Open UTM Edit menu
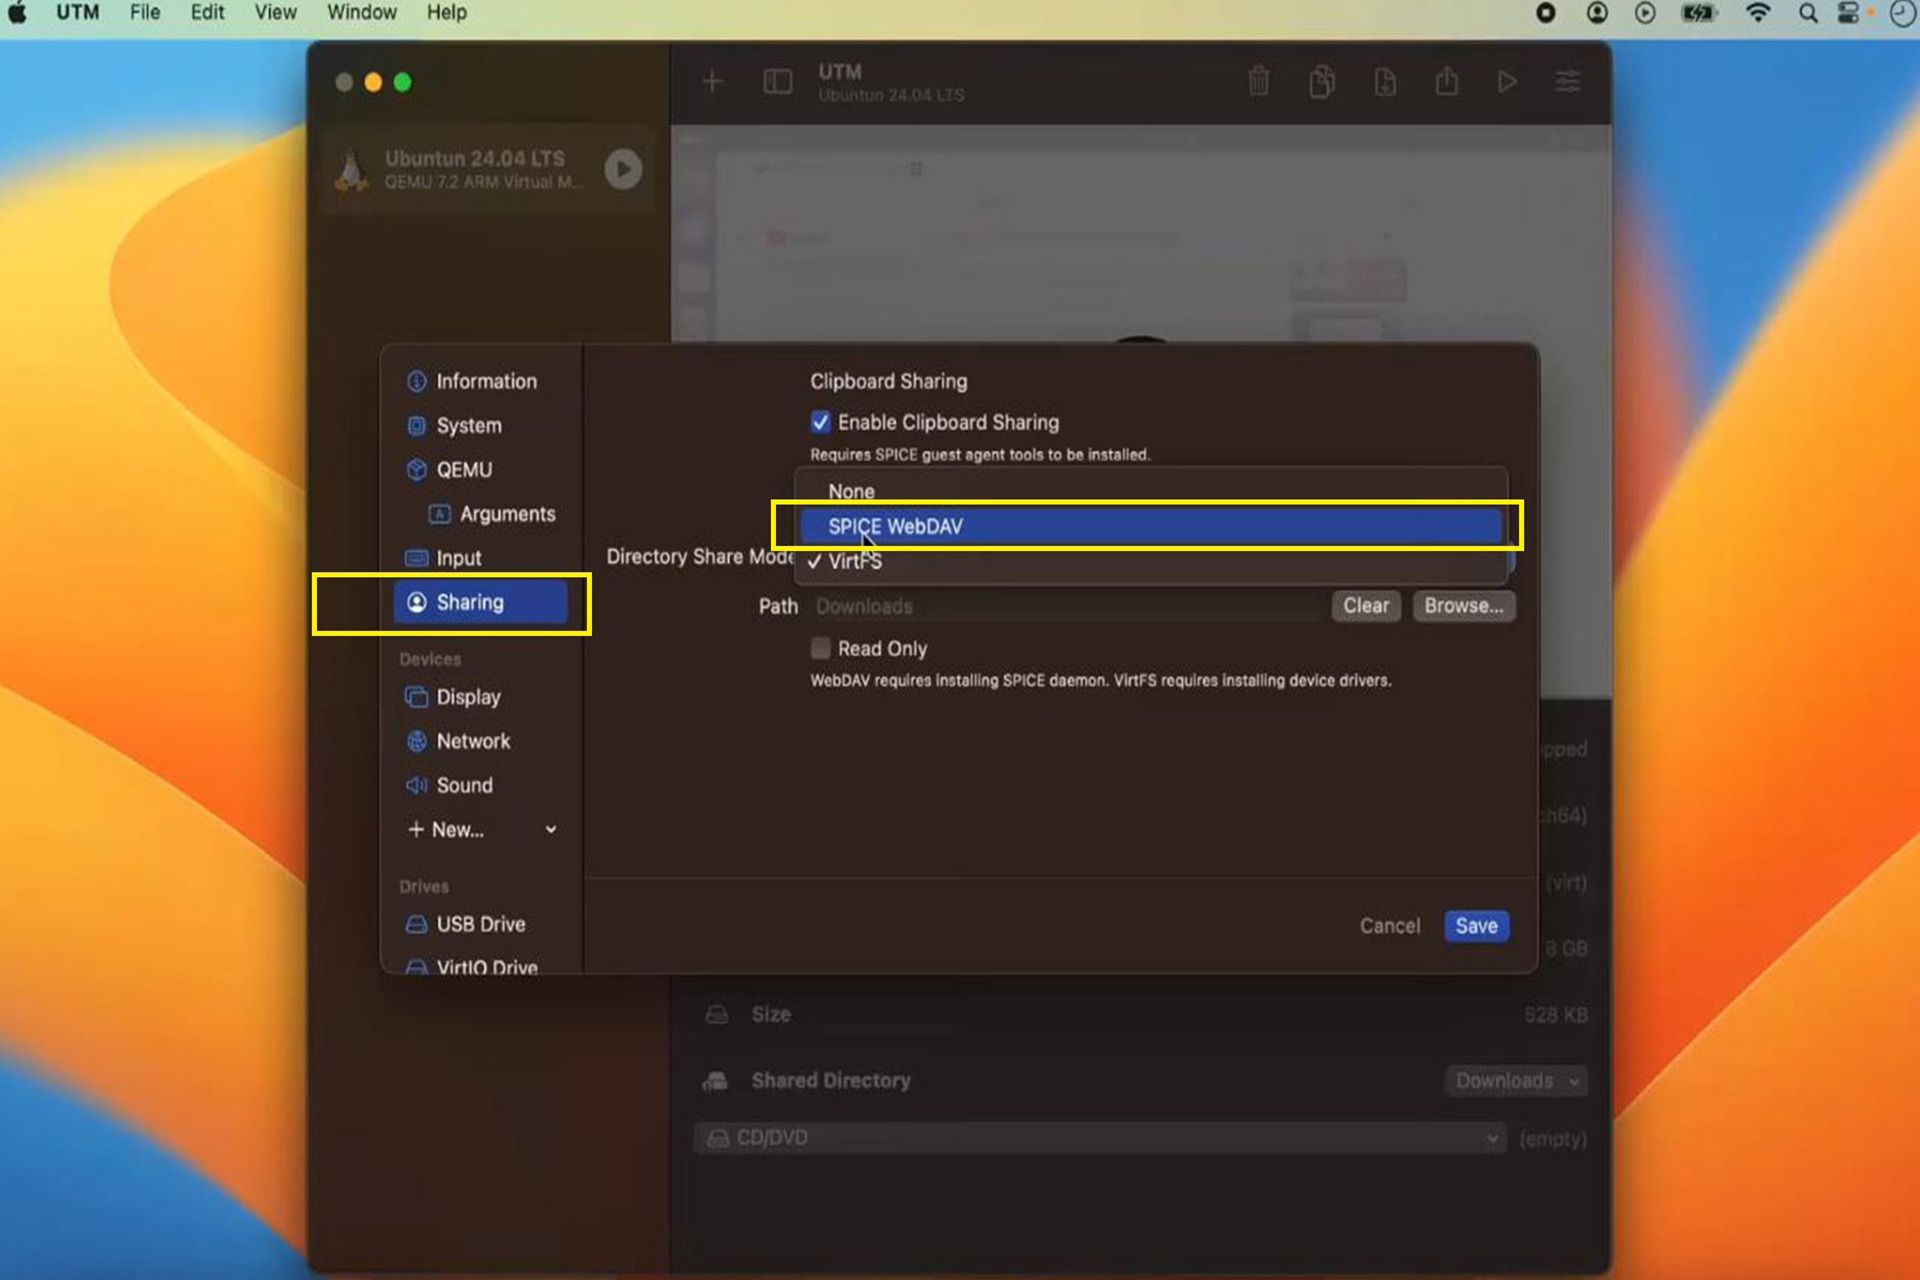The image size is (1920, 1280). tap(210, 13)
